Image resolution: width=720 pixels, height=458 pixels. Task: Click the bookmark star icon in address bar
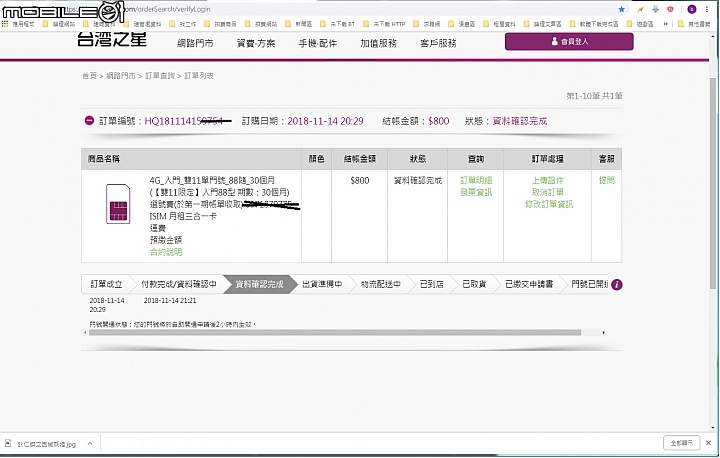(622, 9)
